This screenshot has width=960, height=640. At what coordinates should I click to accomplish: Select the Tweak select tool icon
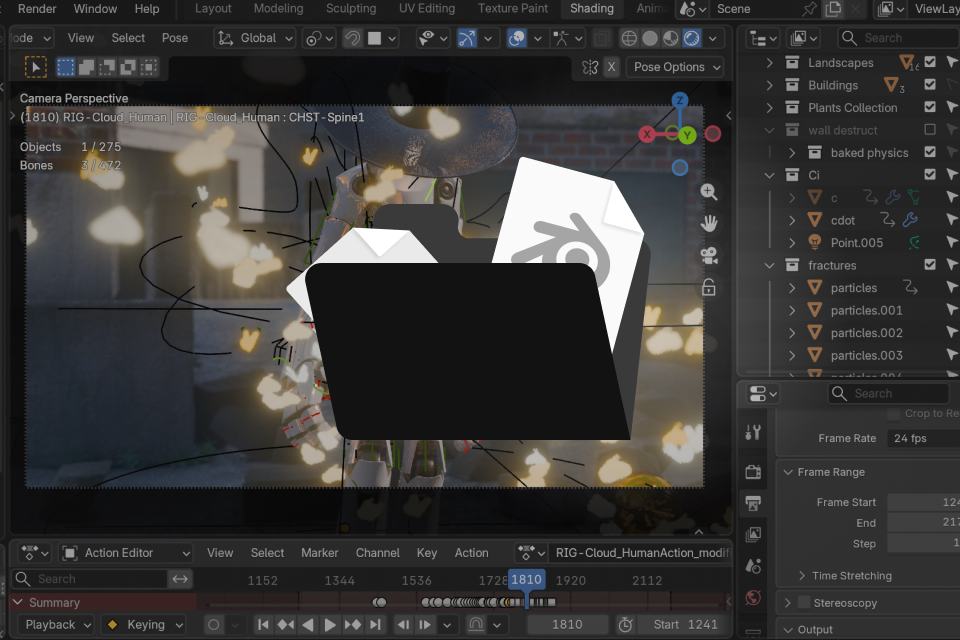click(x=36, y=67)
